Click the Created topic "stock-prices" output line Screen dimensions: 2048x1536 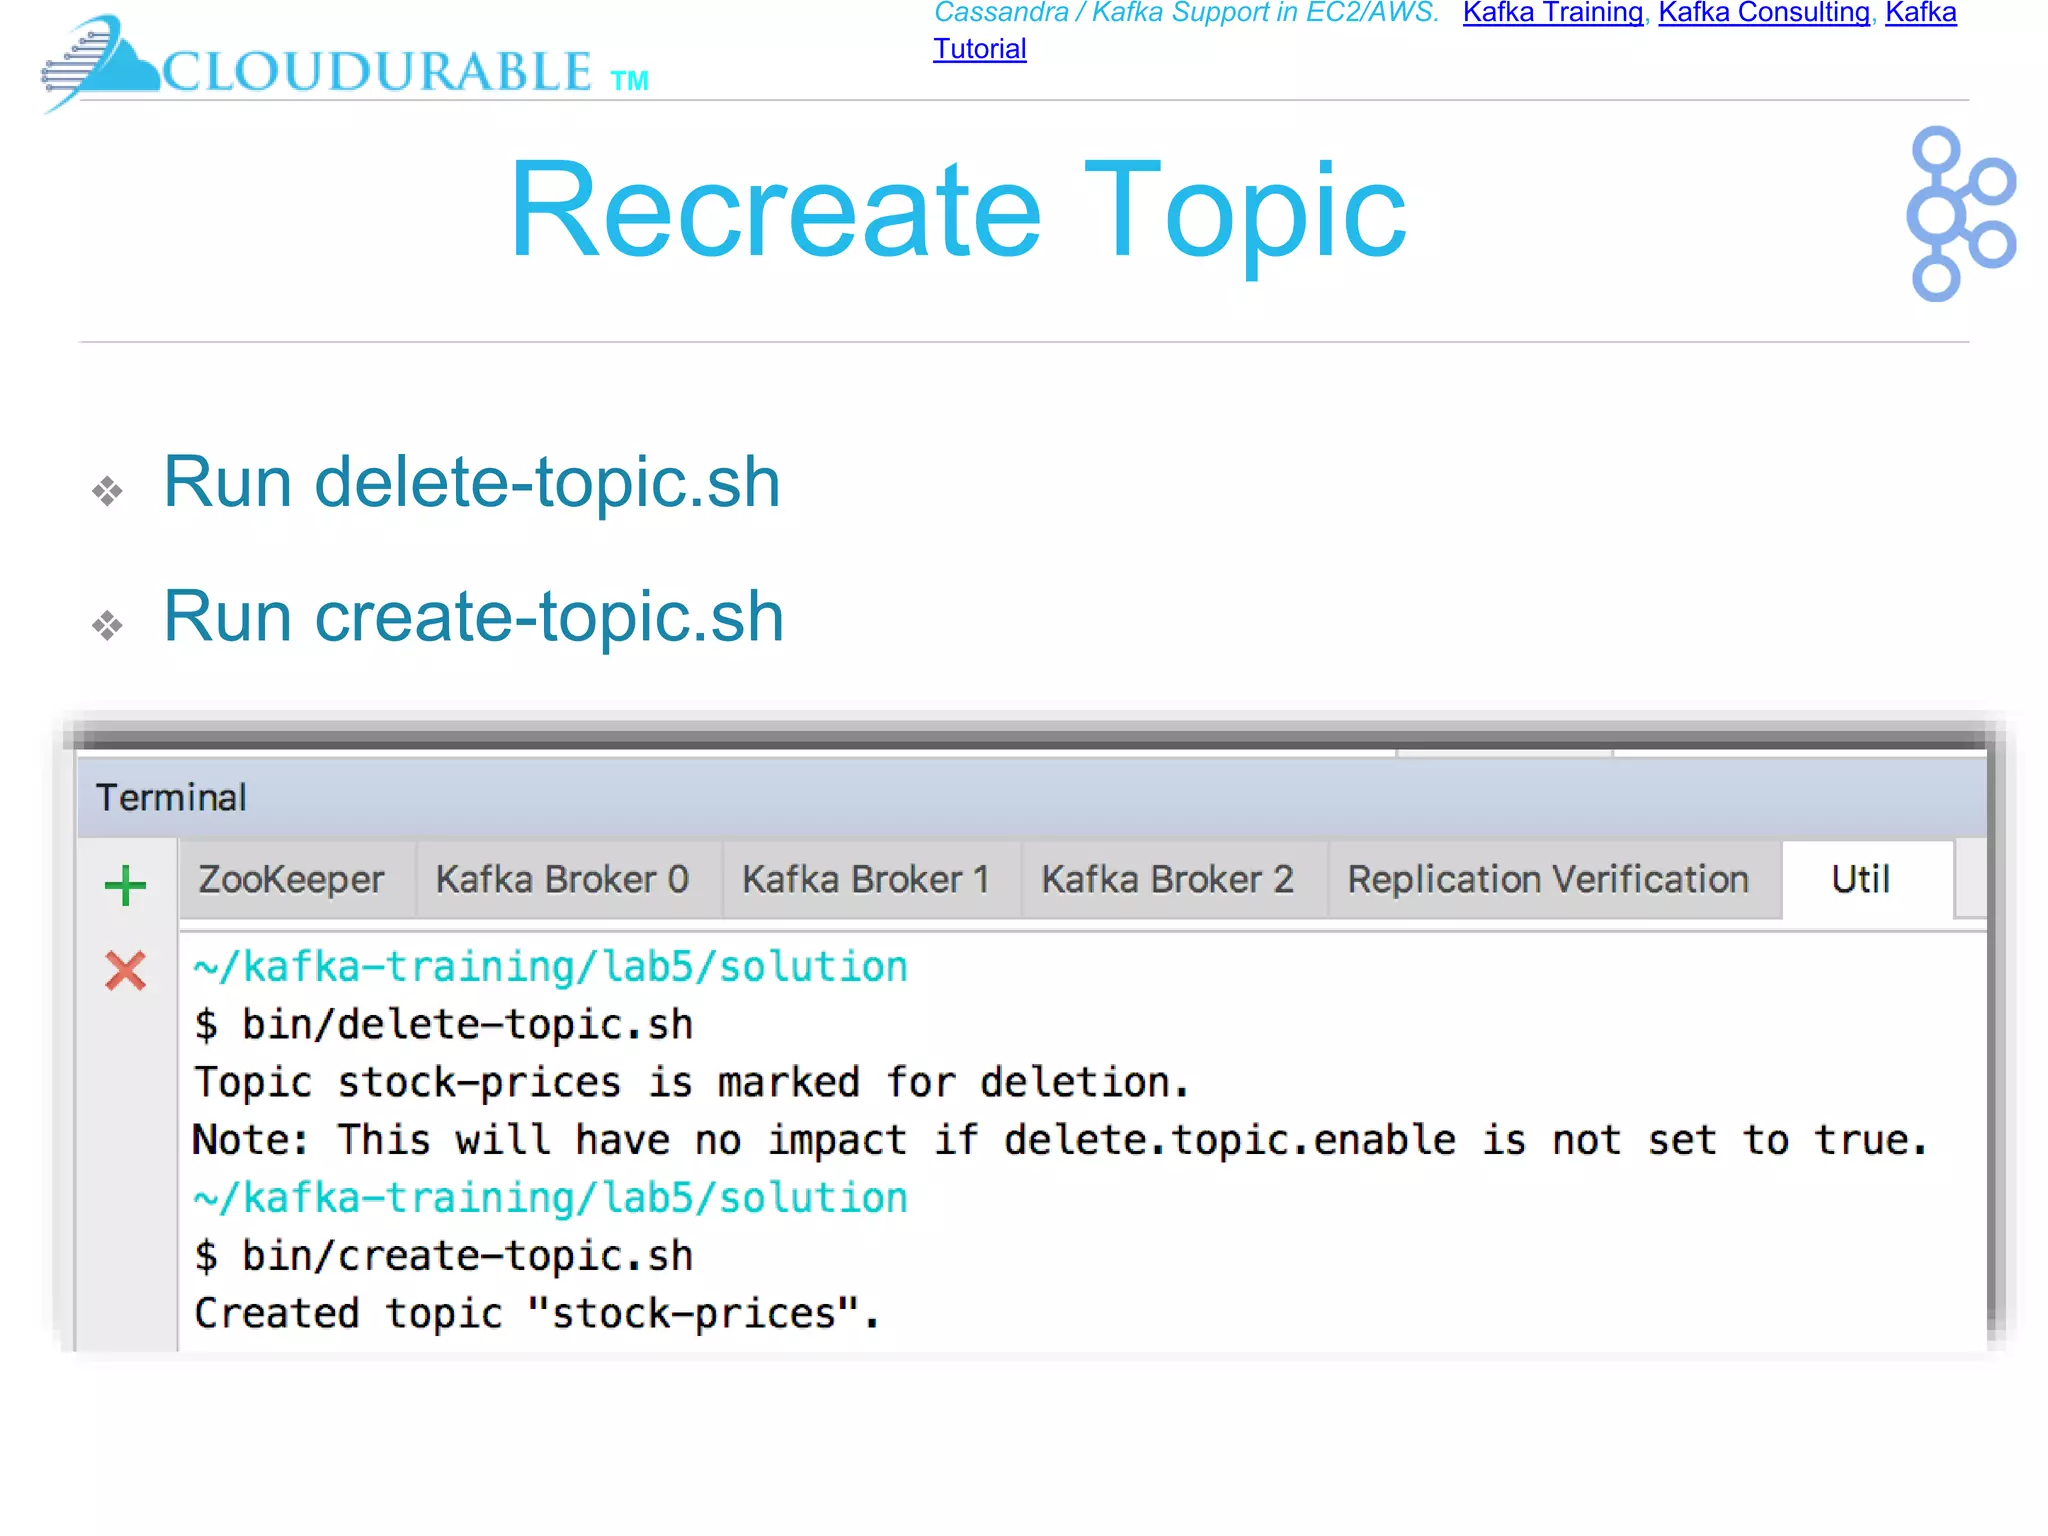[536, 1314]
